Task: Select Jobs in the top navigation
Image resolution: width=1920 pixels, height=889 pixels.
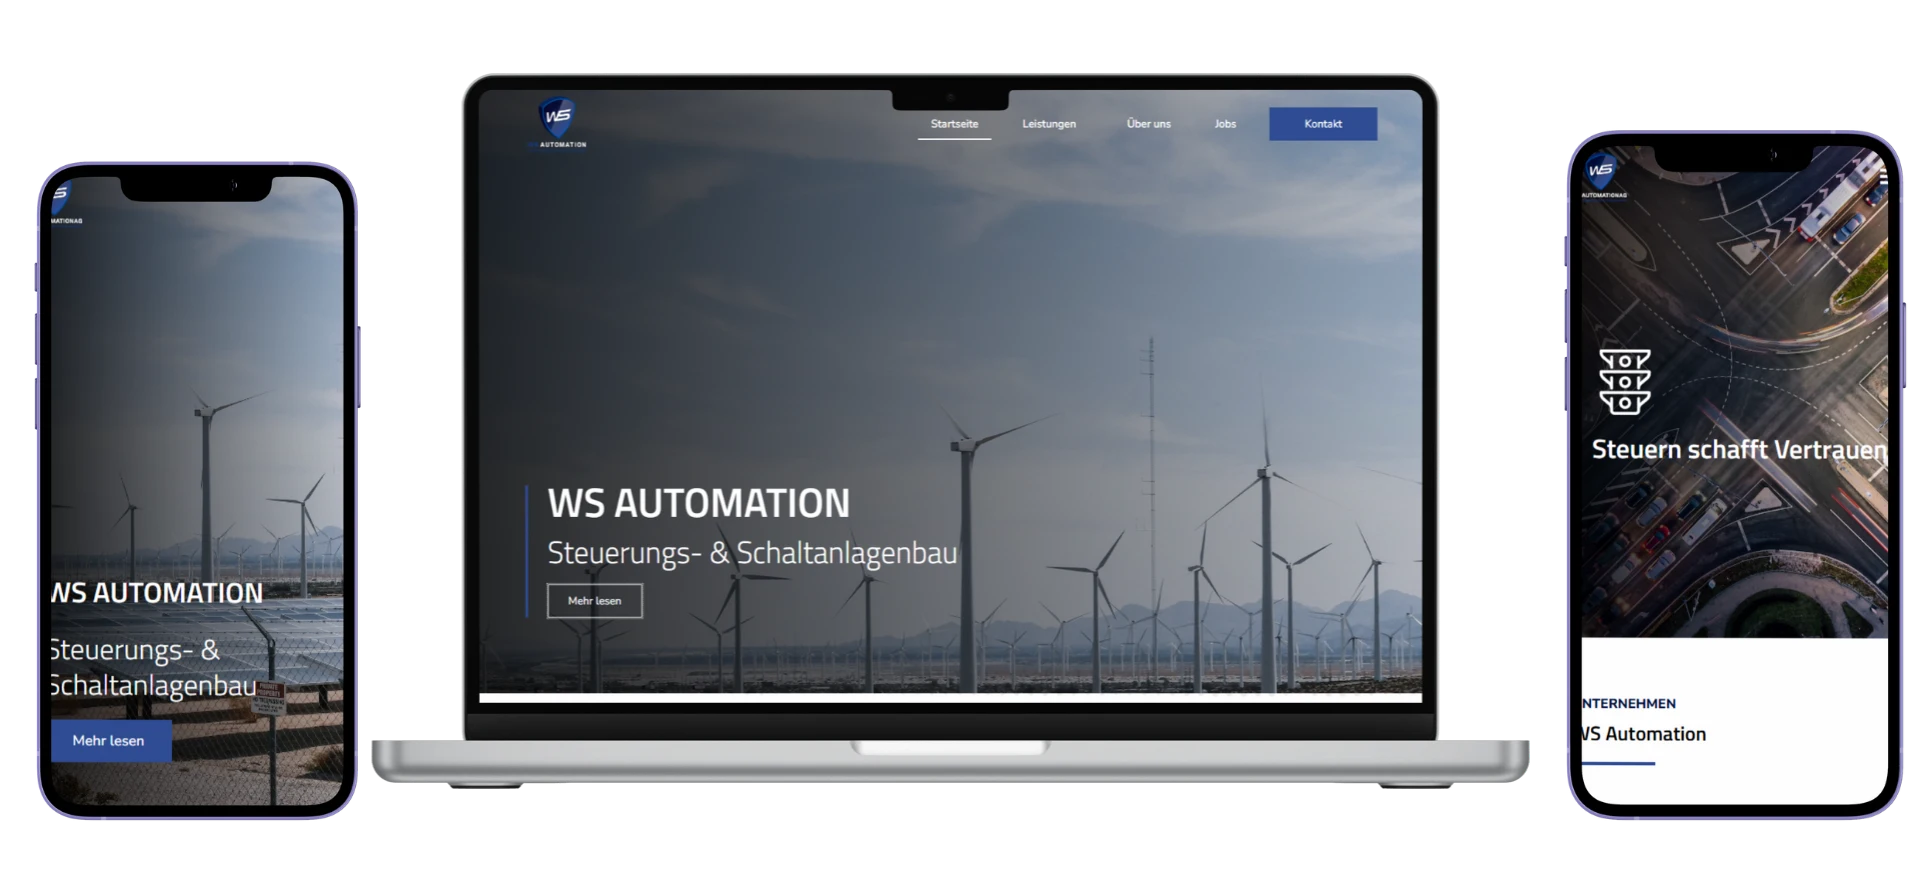Action: pyautogui.click(x=1225, y=124)
